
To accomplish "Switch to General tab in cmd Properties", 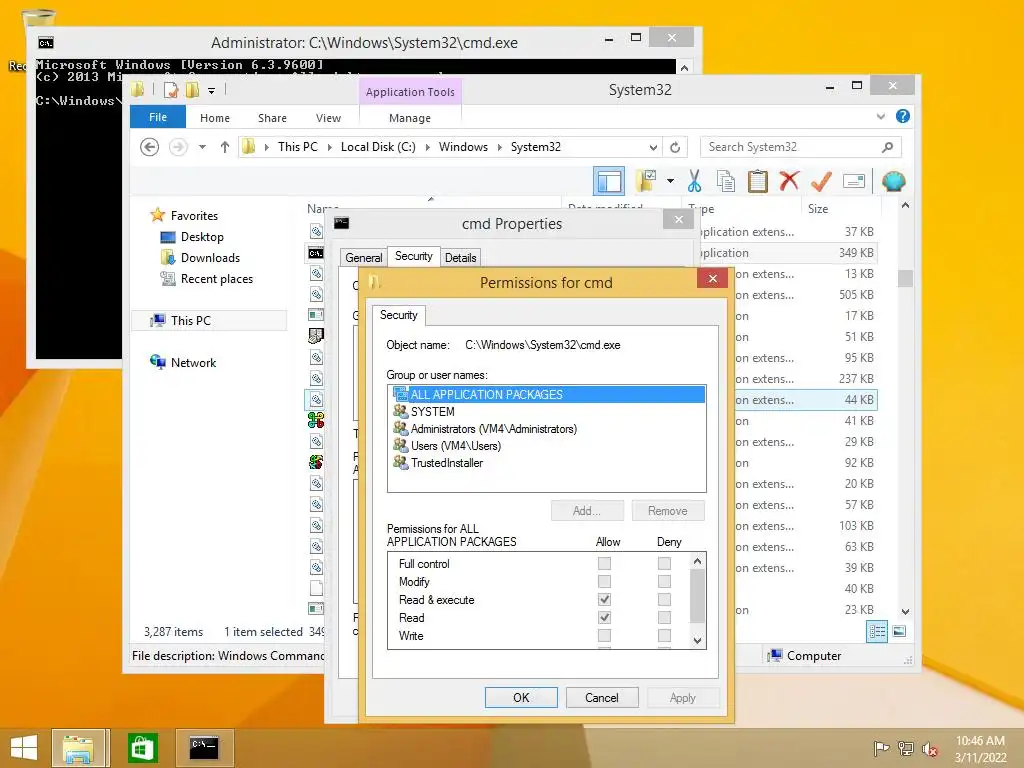I will (364, 257).
